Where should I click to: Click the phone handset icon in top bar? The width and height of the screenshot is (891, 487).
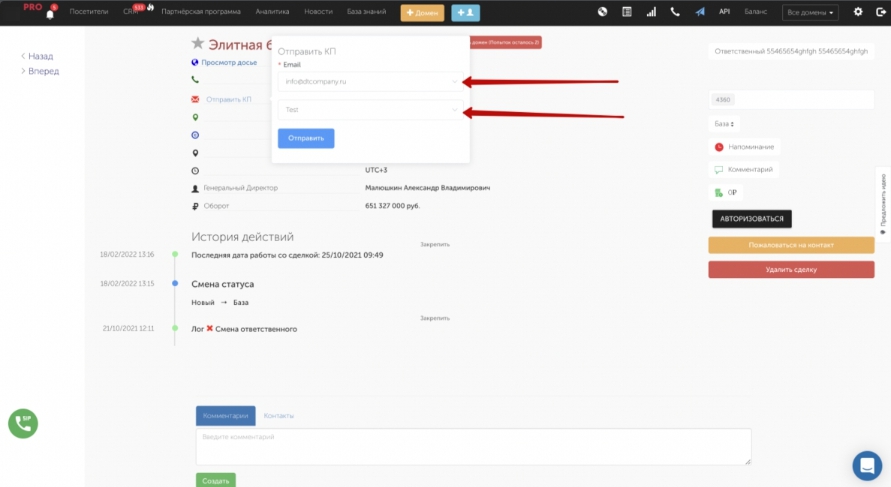pos(675,12)
